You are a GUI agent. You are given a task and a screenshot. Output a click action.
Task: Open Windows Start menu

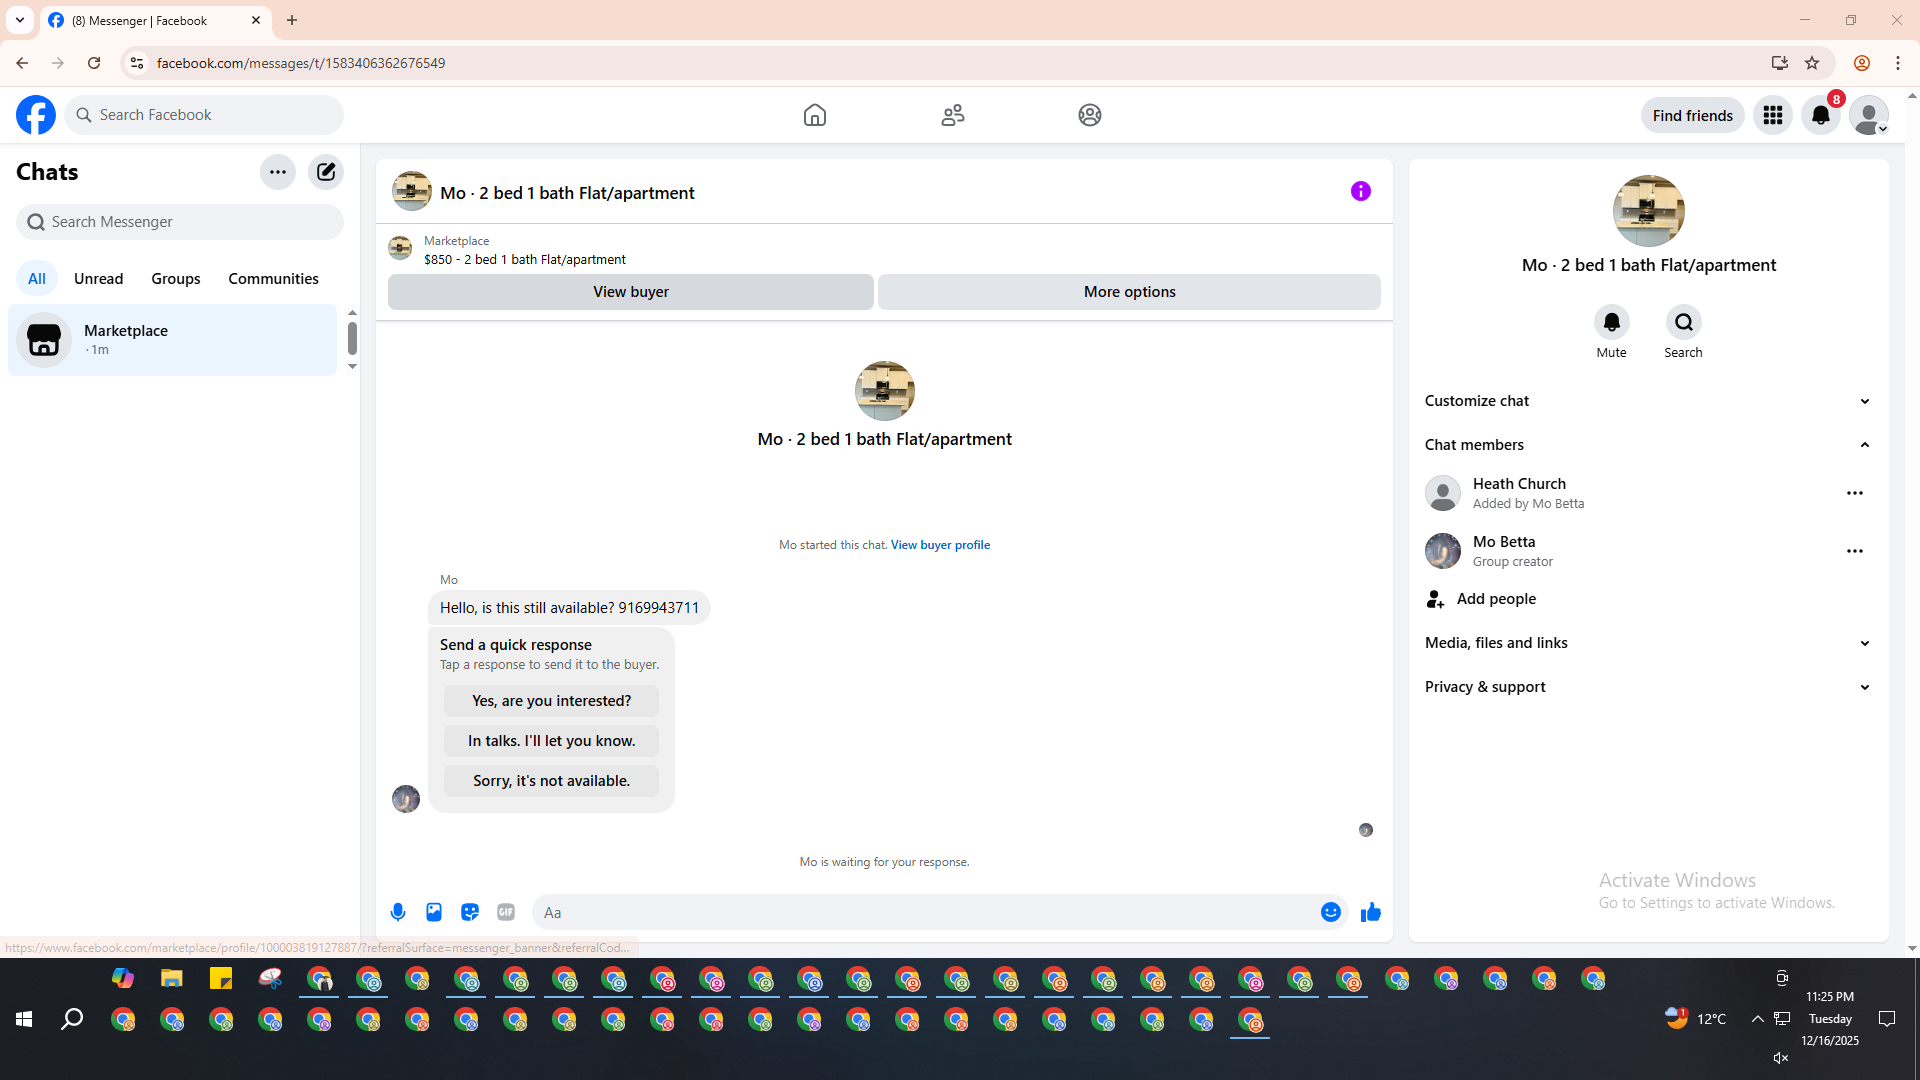(24, 1019)
